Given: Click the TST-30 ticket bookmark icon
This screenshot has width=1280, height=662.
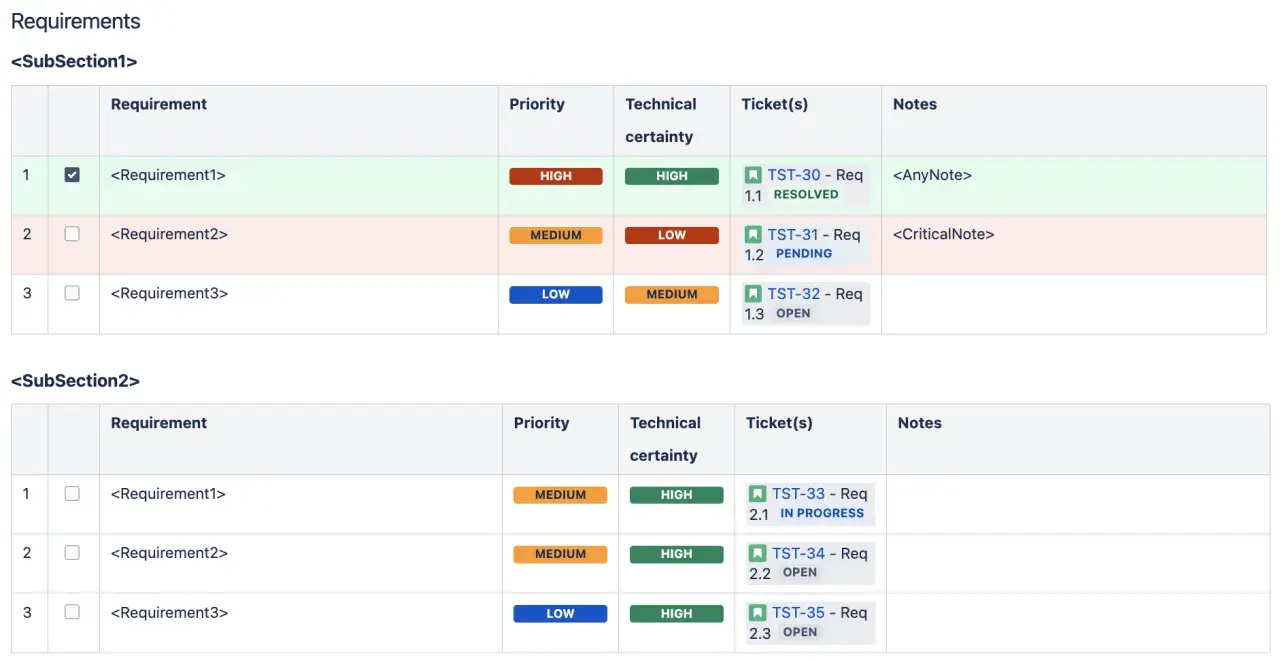Looking at the screenshot, I should point(753,175).
